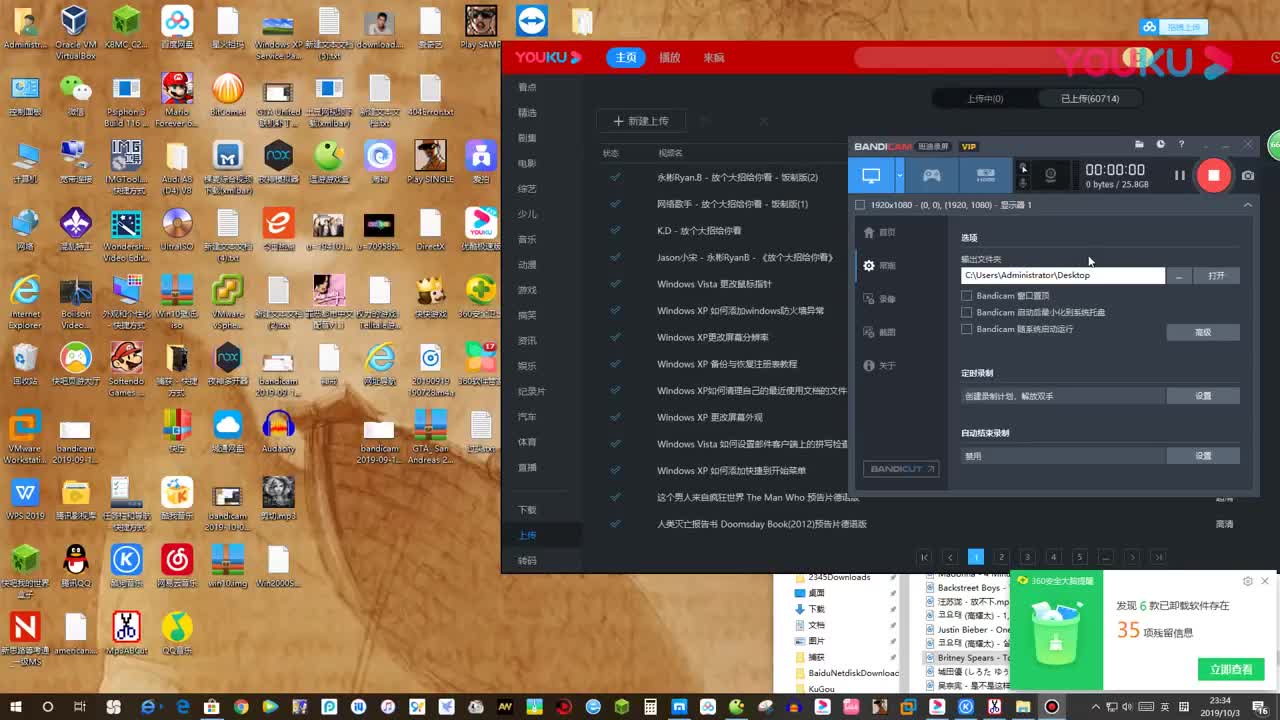The image size is (1280, 720).
Task: Select Youku 播放 top tab
Action: pyautogui.click(x=670, y=58)
